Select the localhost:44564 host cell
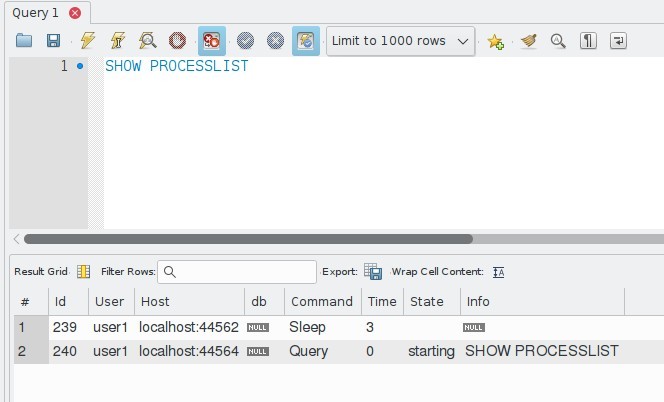 189,352
